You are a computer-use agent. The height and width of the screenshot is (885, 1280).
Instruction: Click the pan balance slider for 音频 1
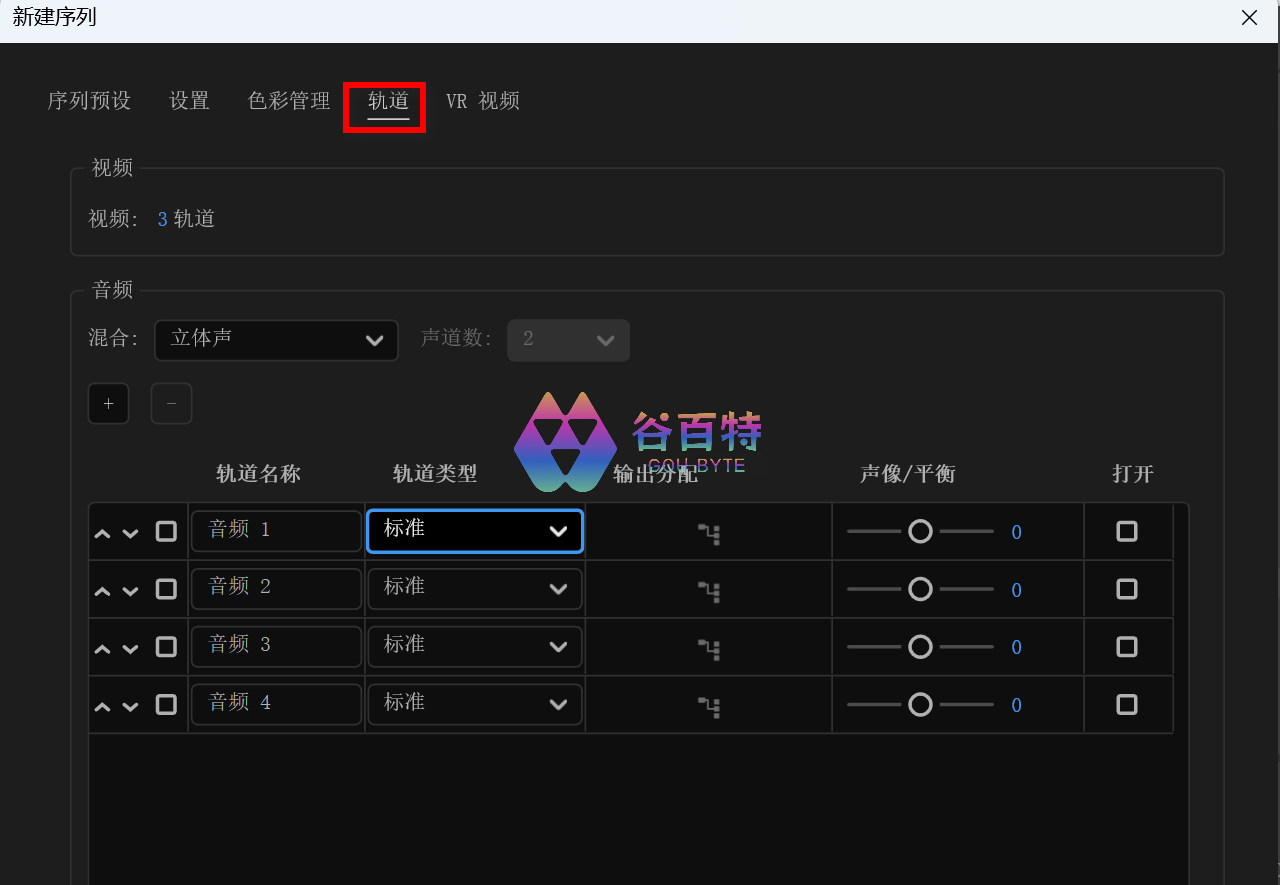(x=920, y=532)
